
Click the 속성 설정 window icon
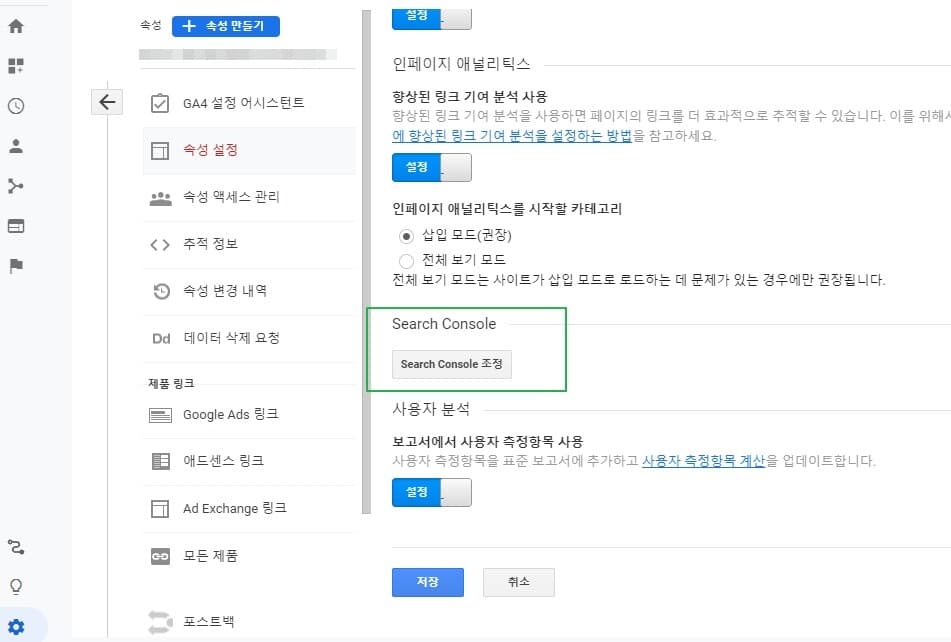(160, 150)
